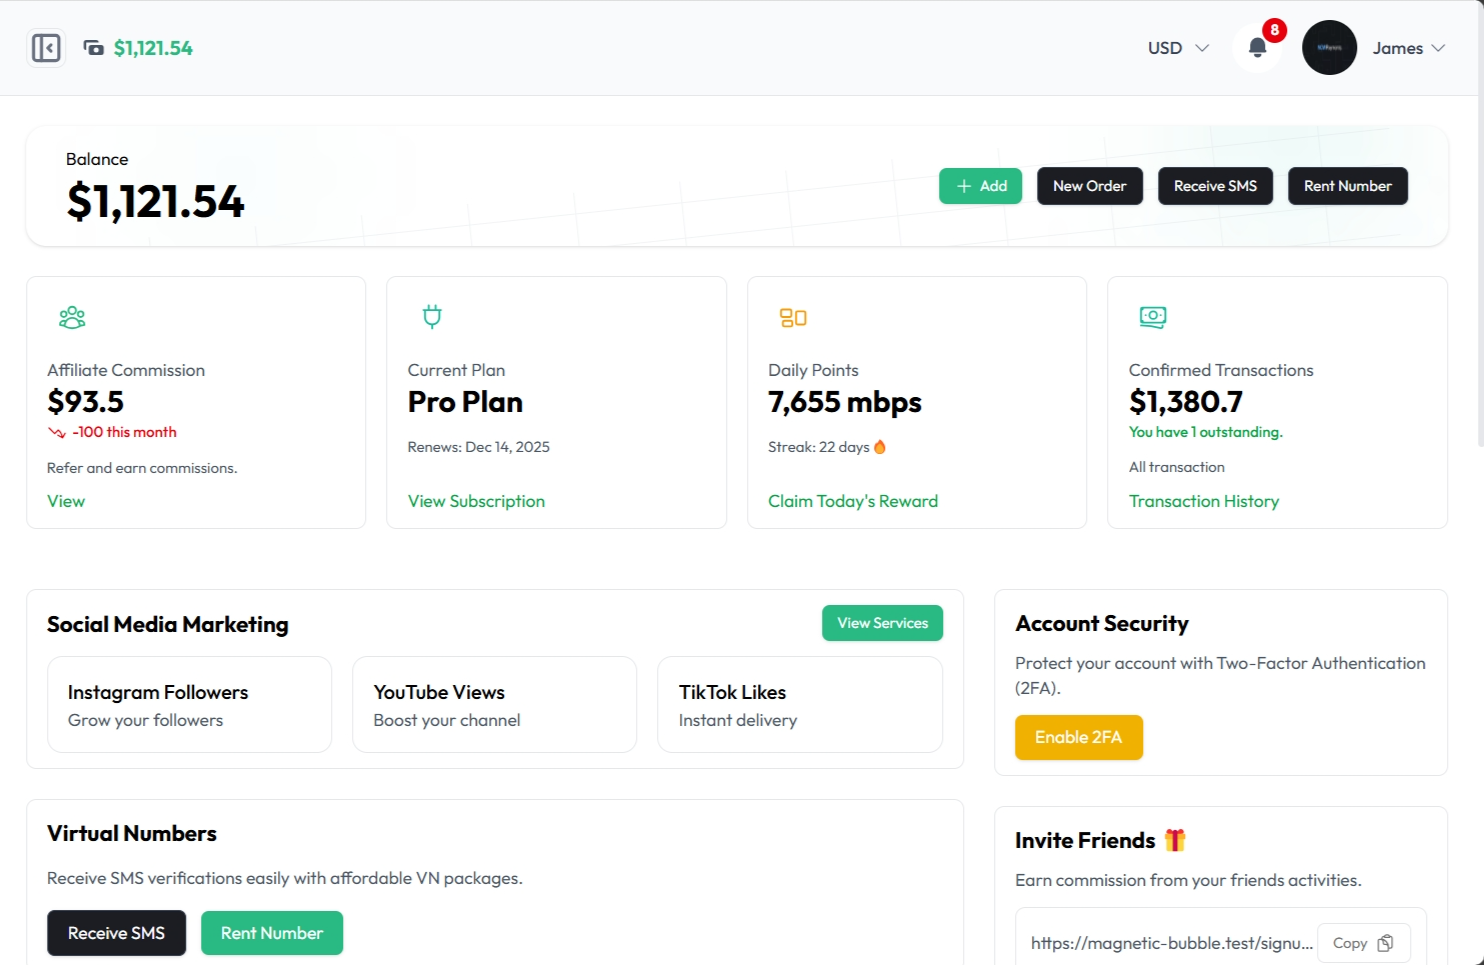
Task: Copy the invite referral link
Action: 1363,942
